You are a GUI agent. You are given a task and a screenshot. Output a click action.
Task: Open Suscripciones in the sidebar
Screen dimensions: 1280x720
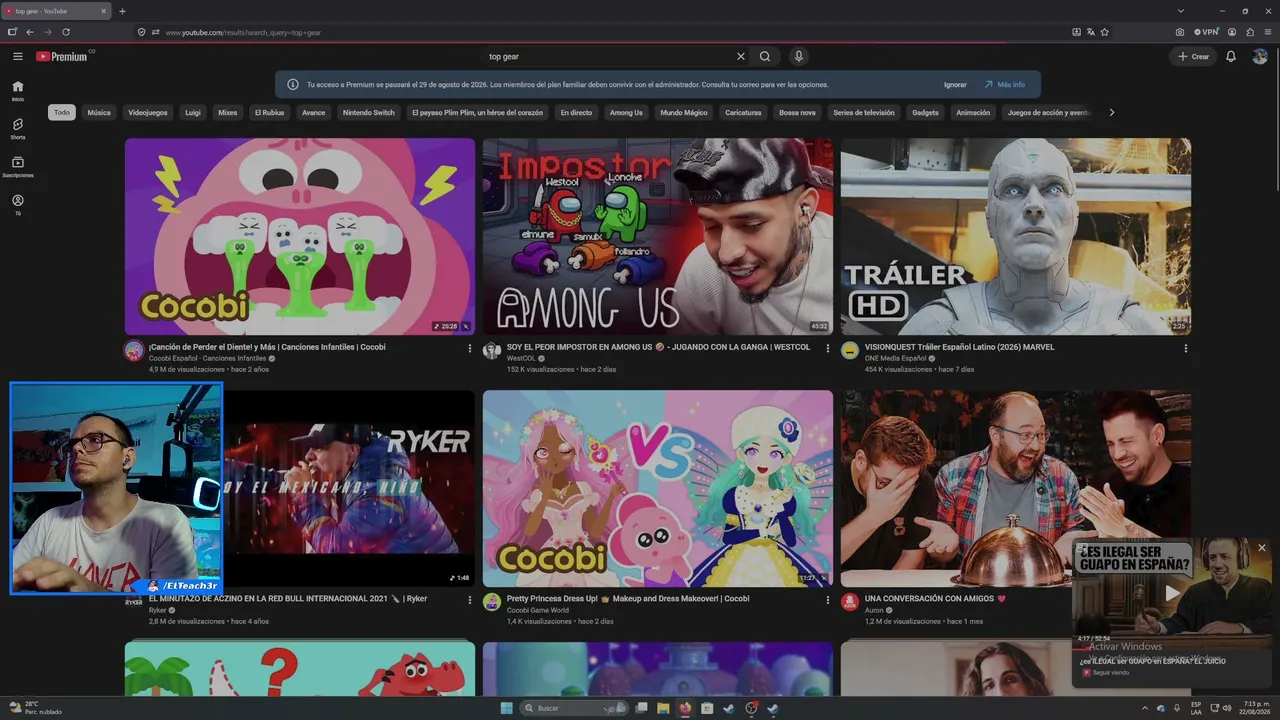click(x=18, y=167)
